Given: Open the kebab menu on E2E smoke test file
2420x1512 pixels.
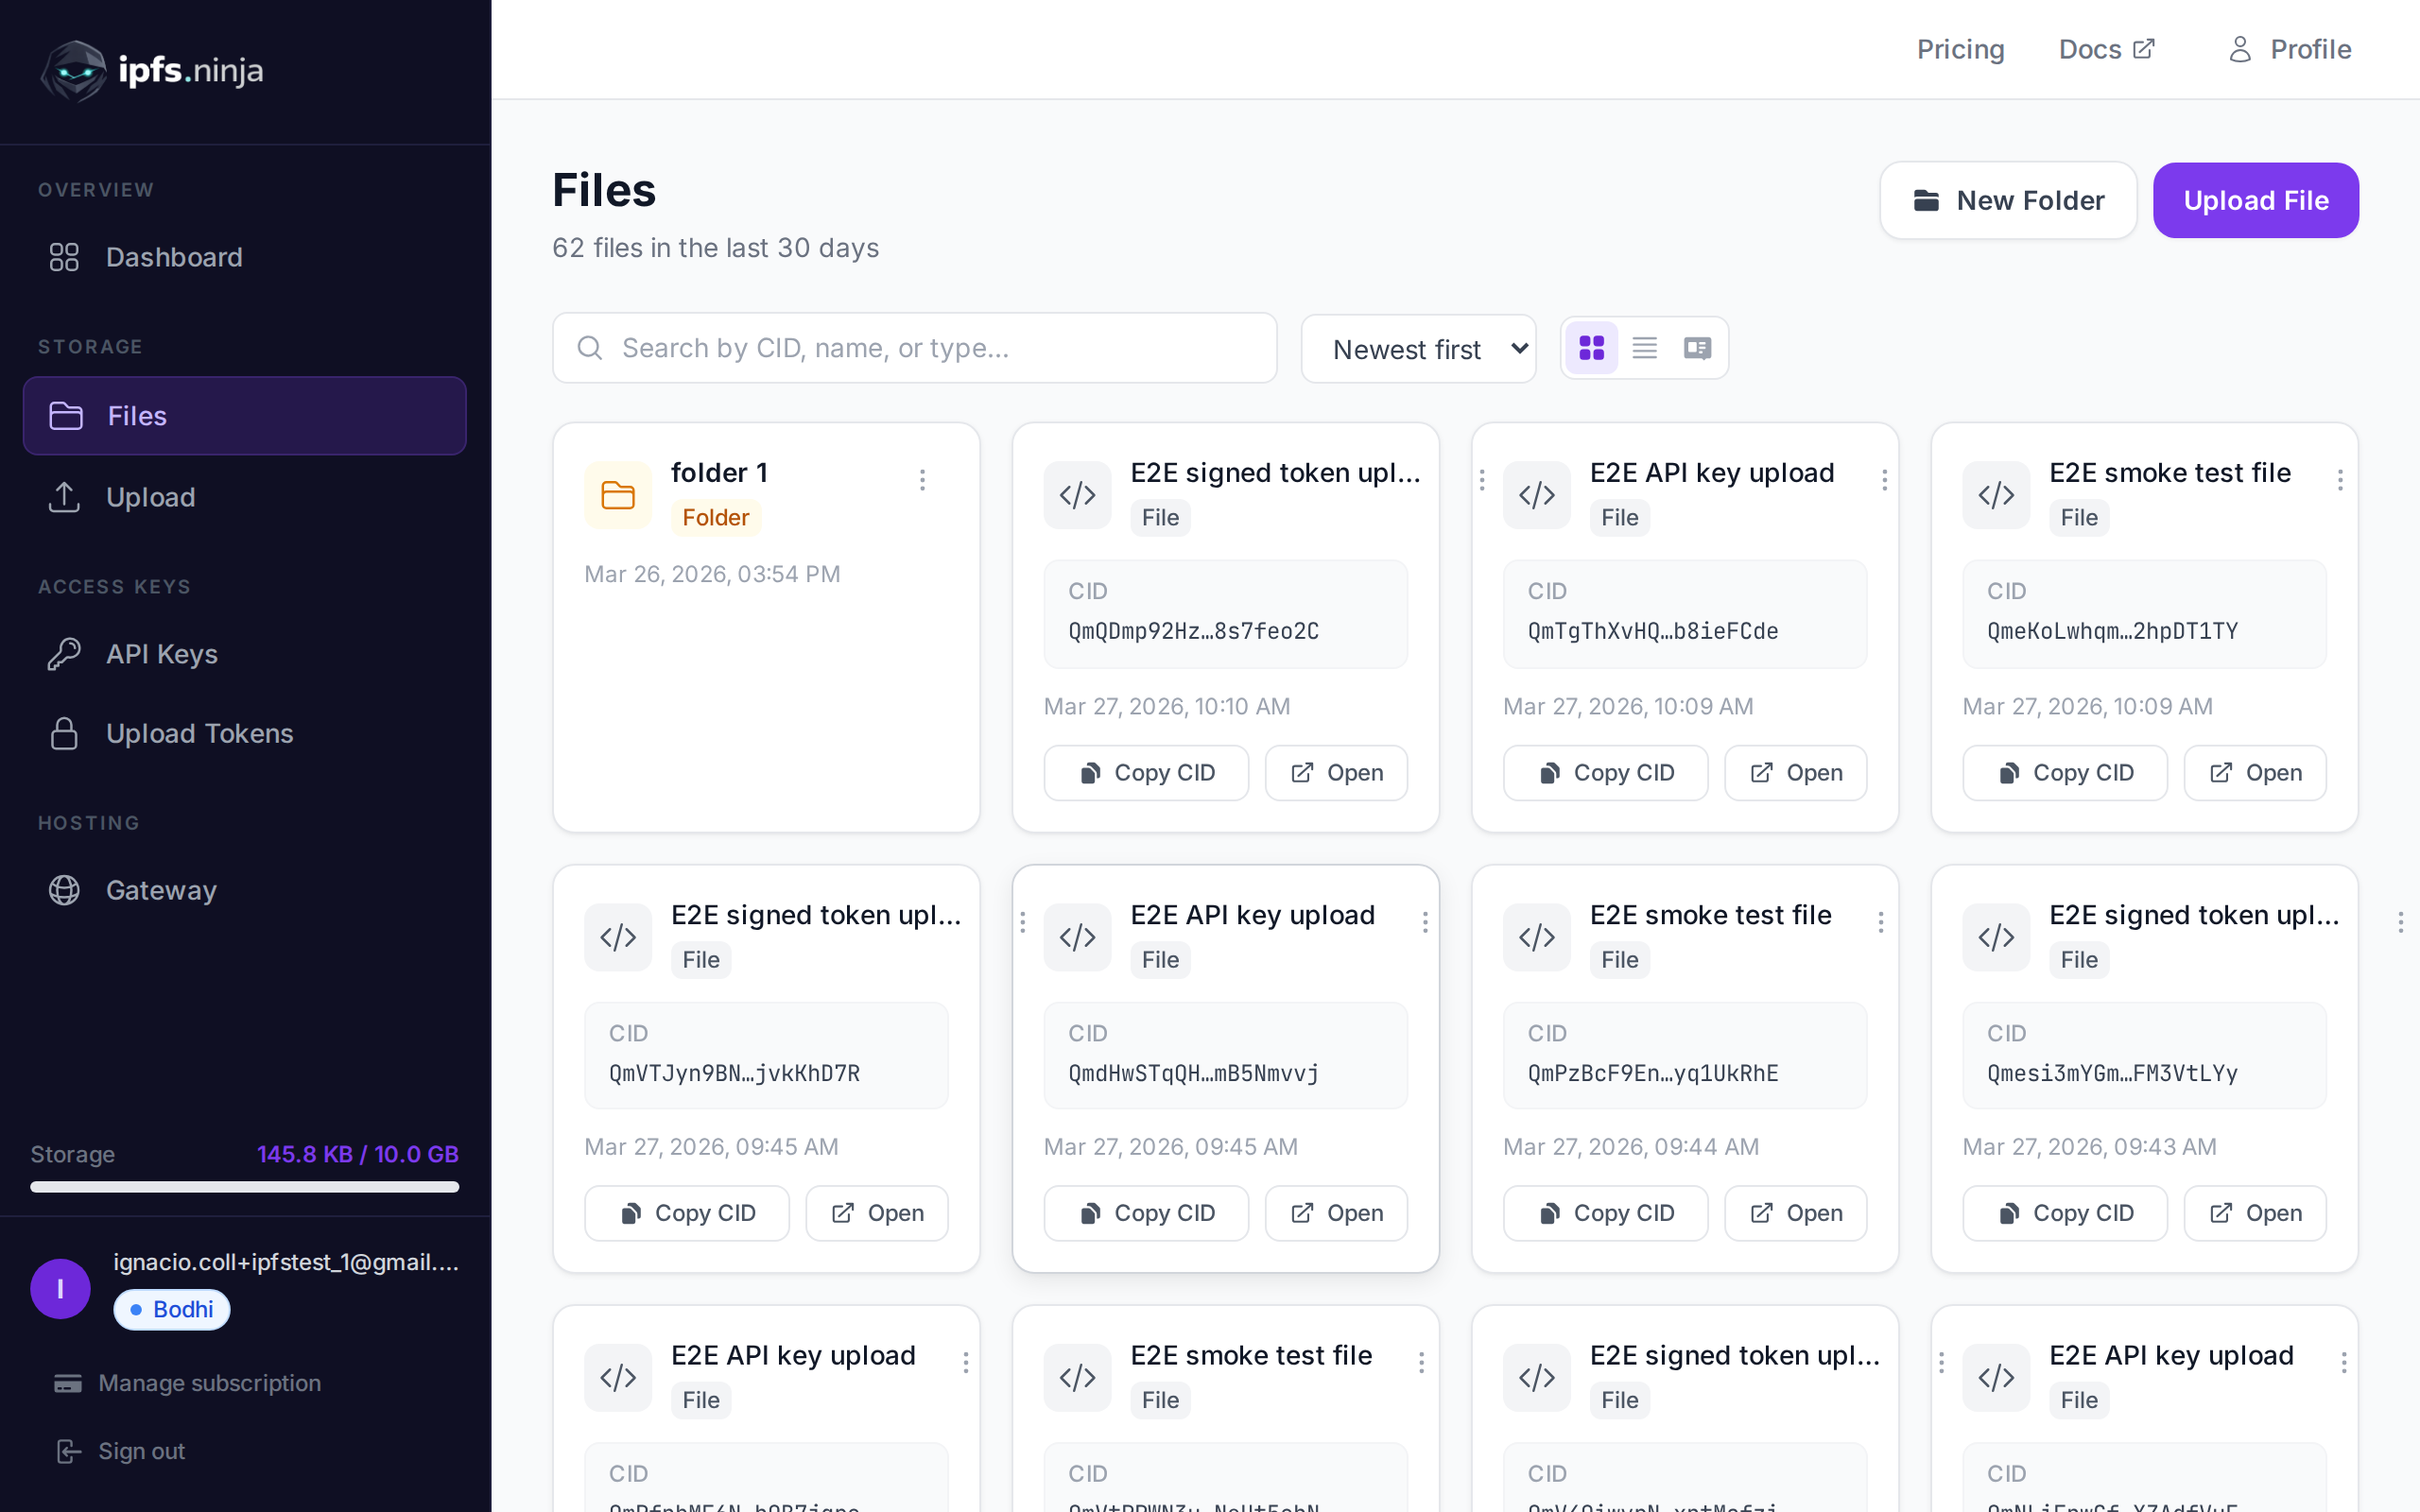Looking at the screenshot, I should 2340,480.
